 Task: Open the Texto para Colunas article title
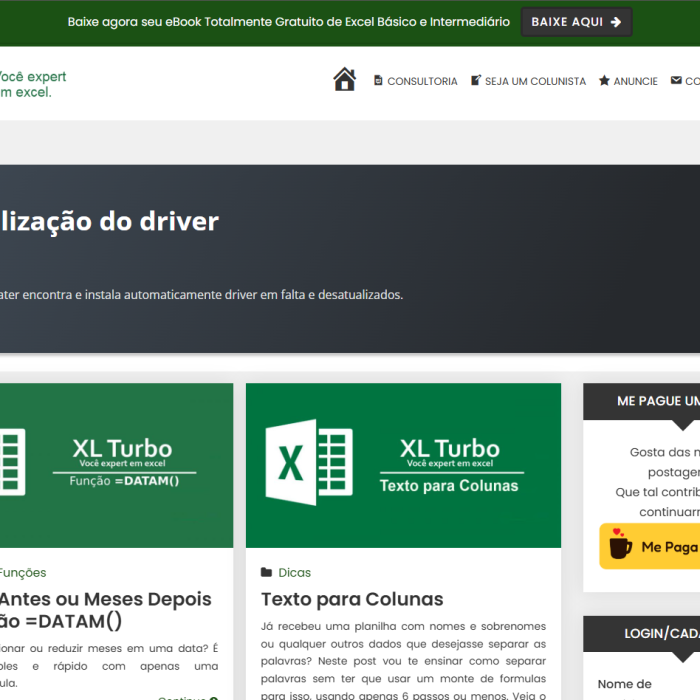coord(352,600)
